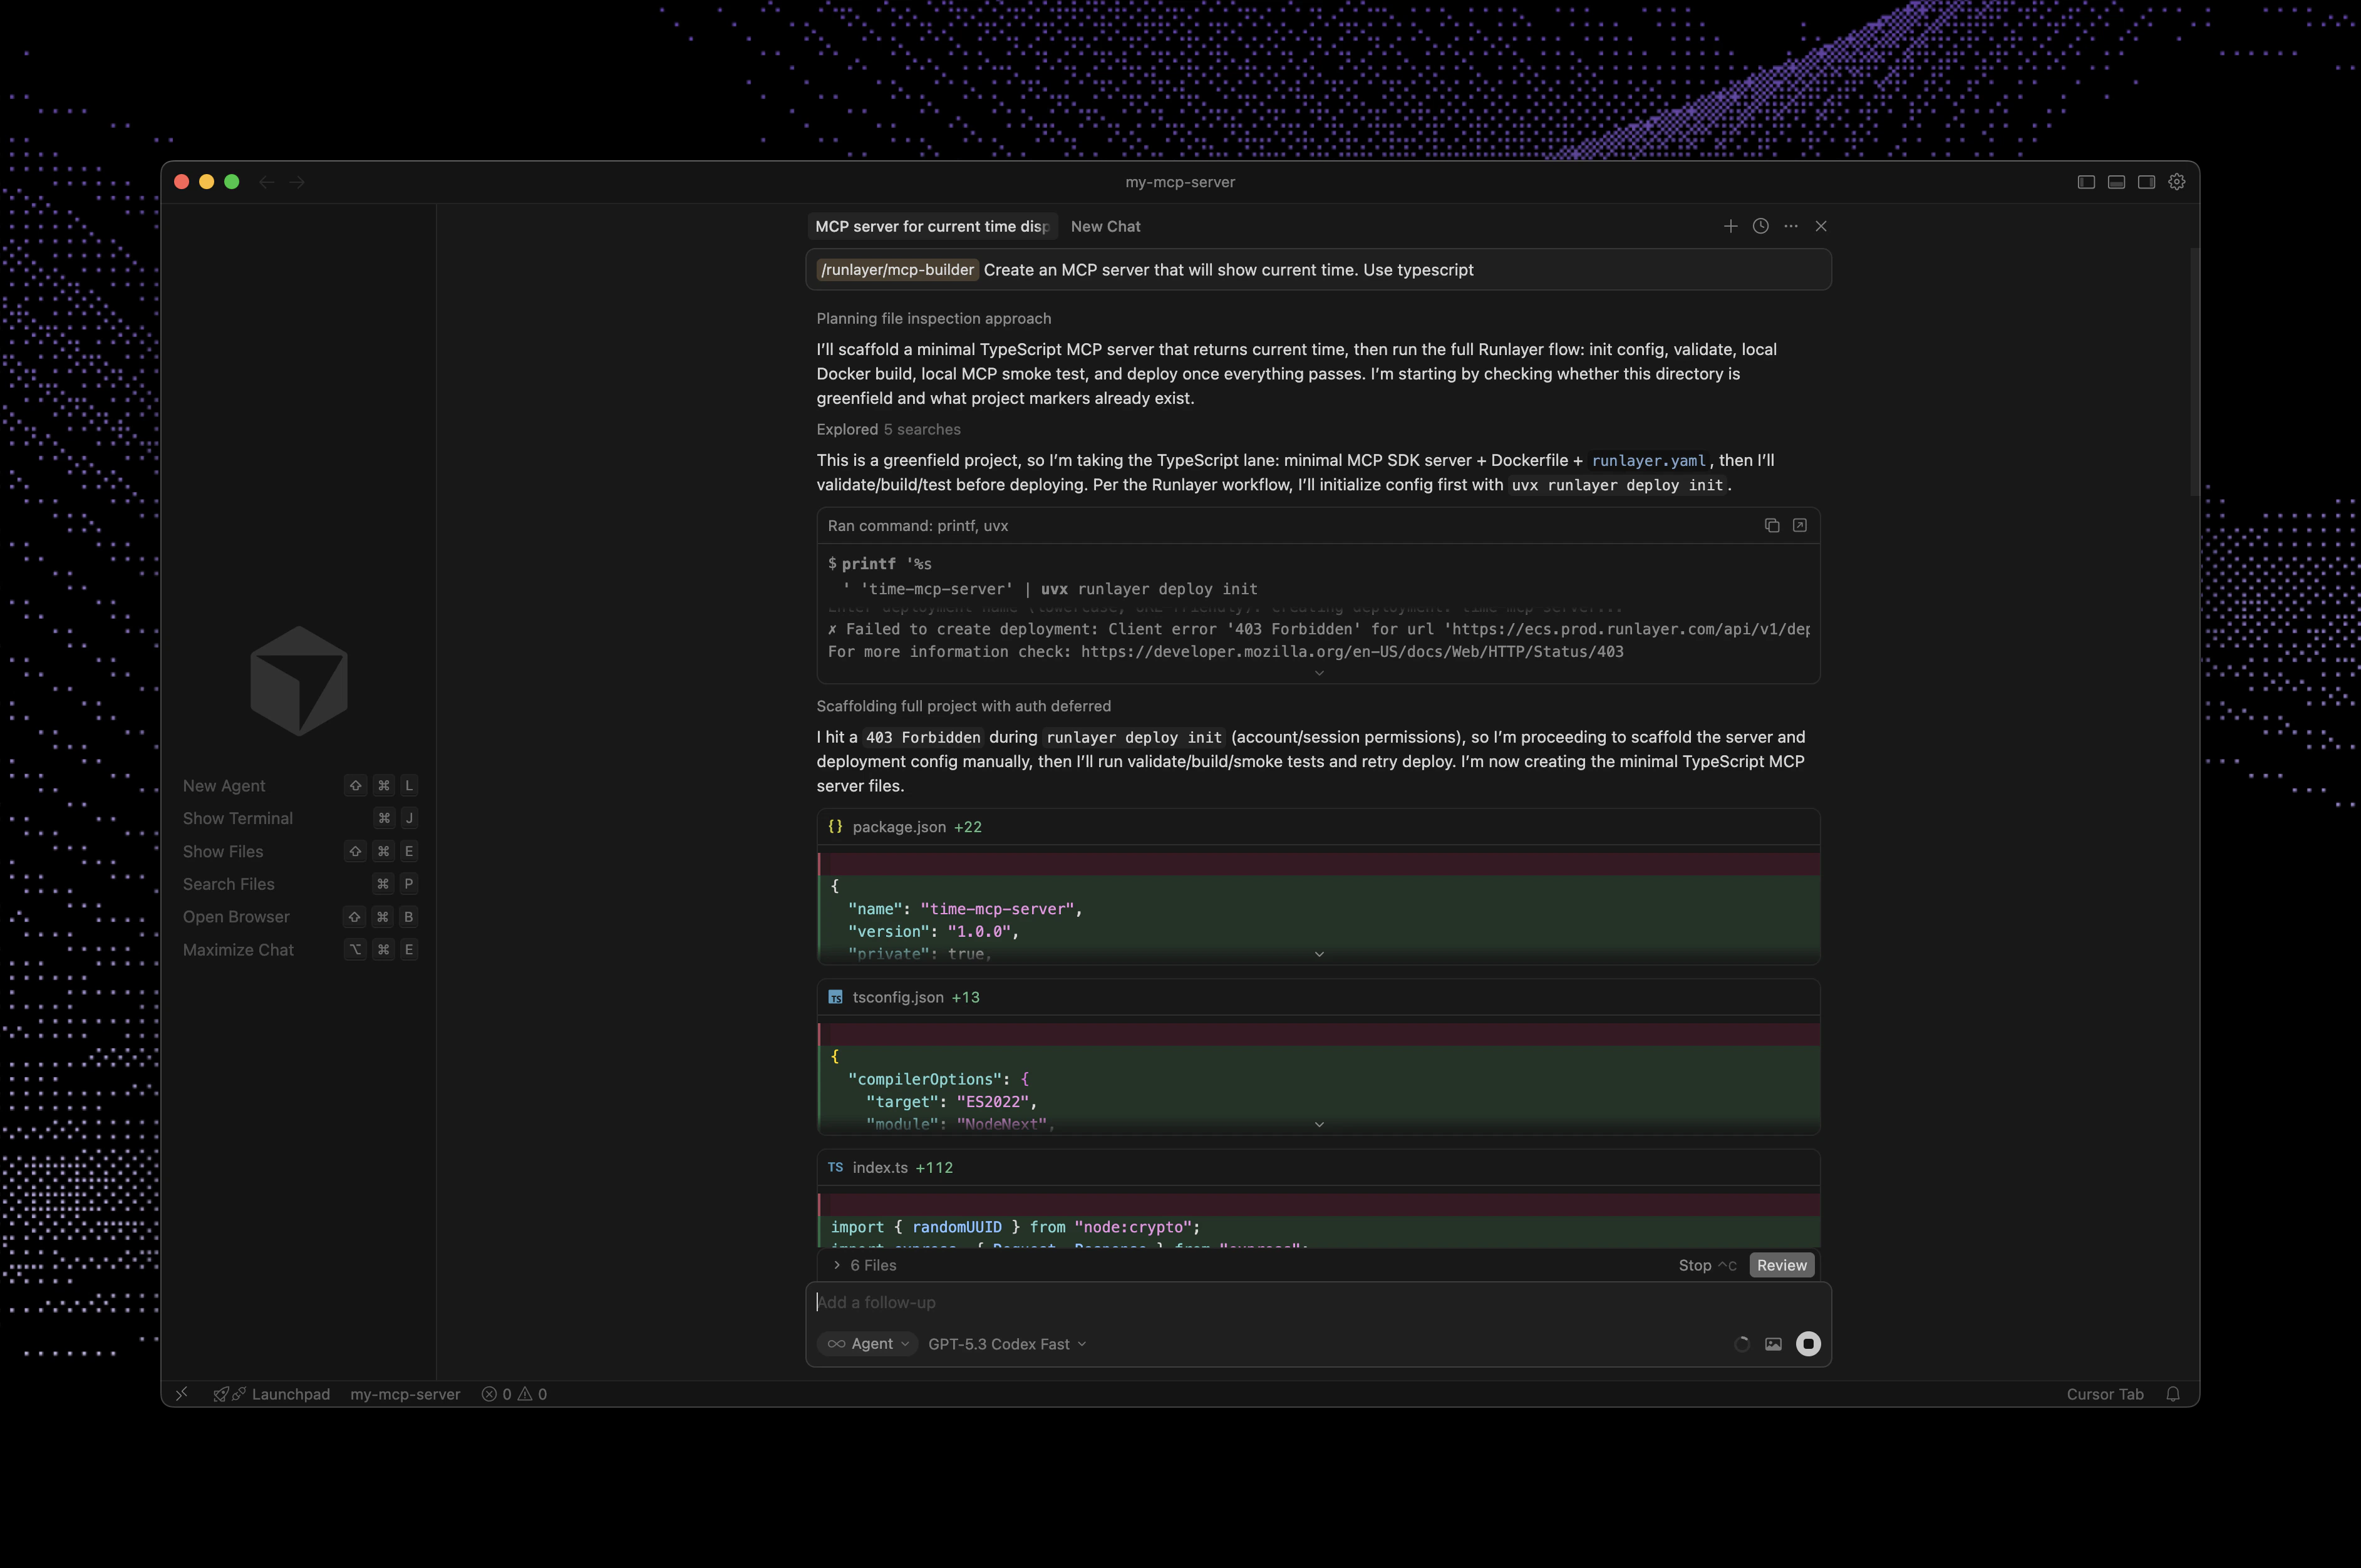The height and width of the screenshot is (1568, 2361).
Task: Select the New Chat tab
Action: click(1105, 226)
